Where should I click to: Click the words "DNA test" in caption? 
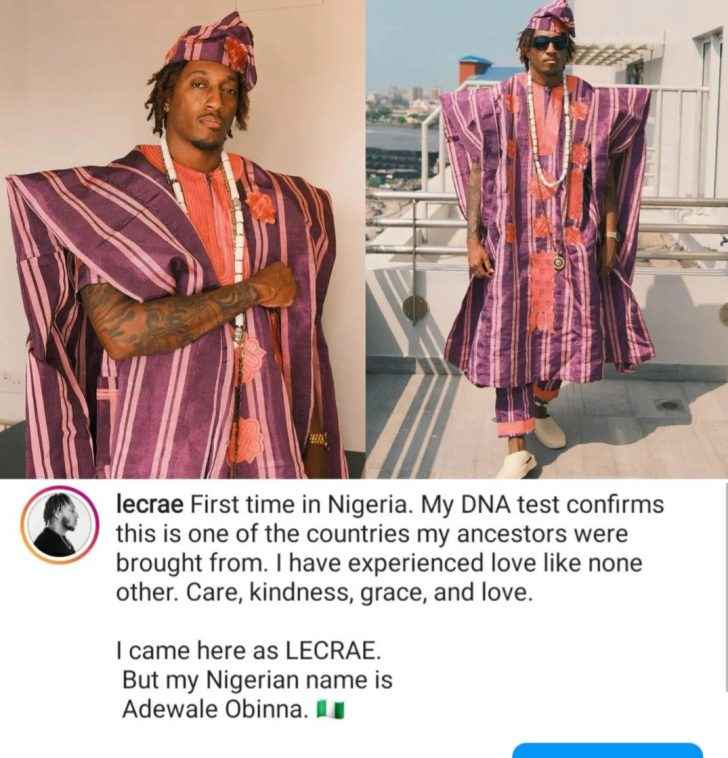point(510,505)
